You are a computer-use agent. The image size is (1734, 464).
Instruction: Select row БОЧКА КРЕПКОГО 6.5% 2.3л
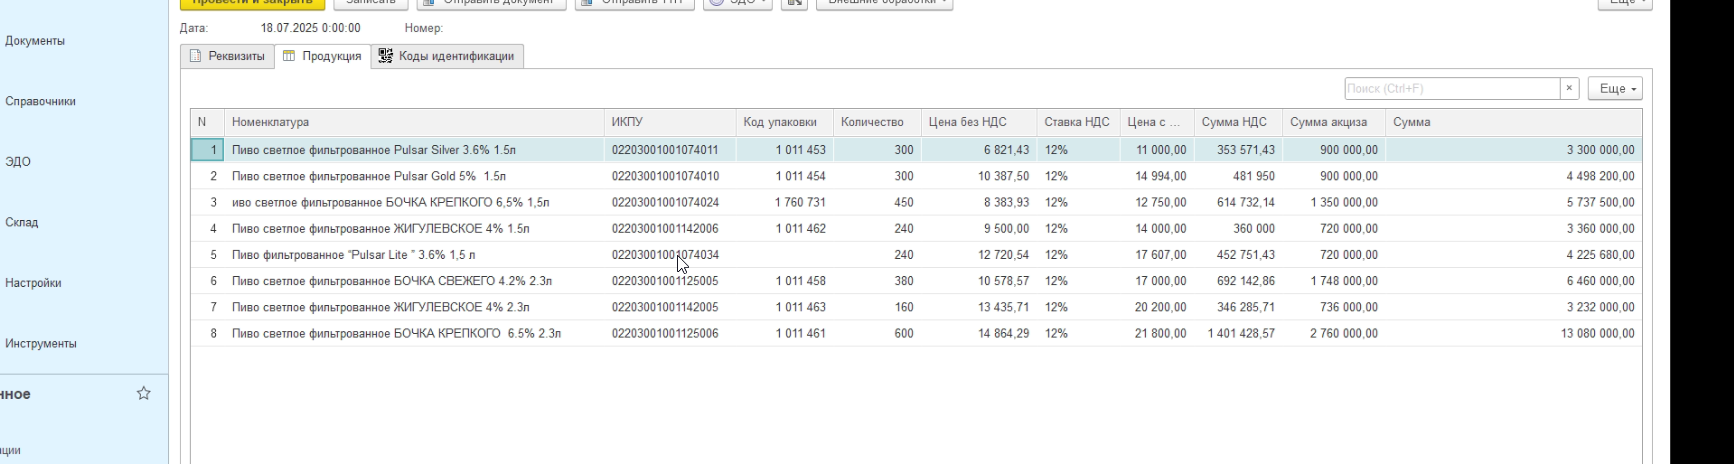tap(916, 333)
